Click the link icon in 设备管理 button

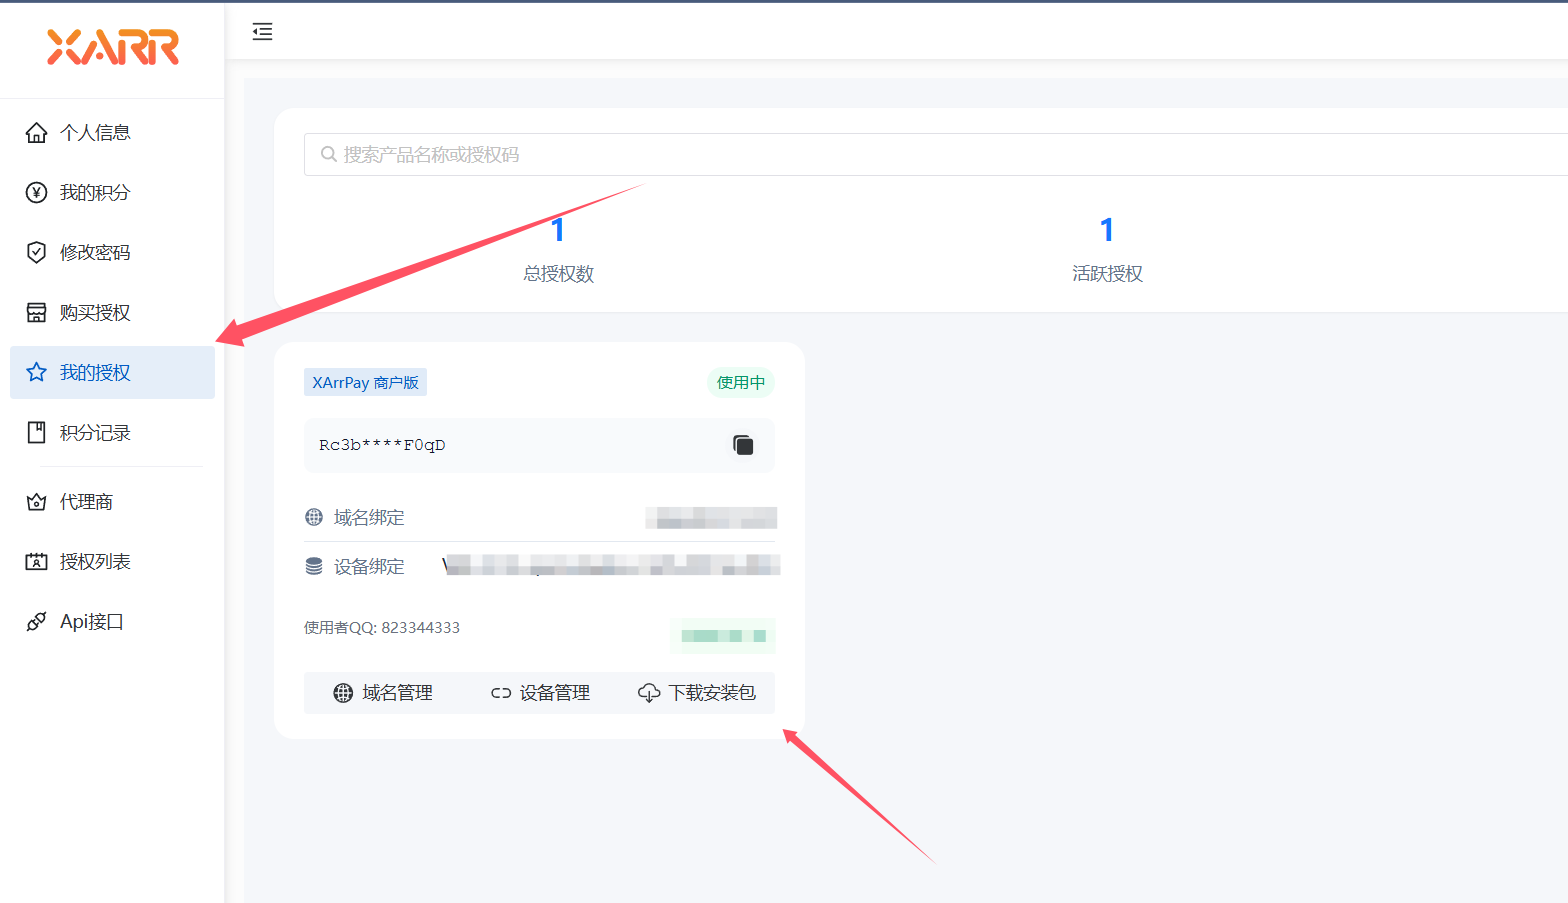pos(501,692)
